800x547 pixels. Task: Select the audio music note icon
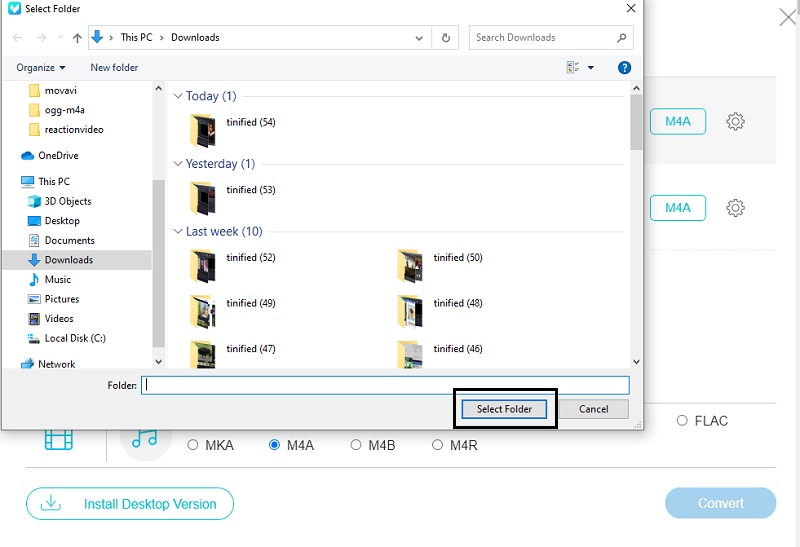click(x=145, y=438)
